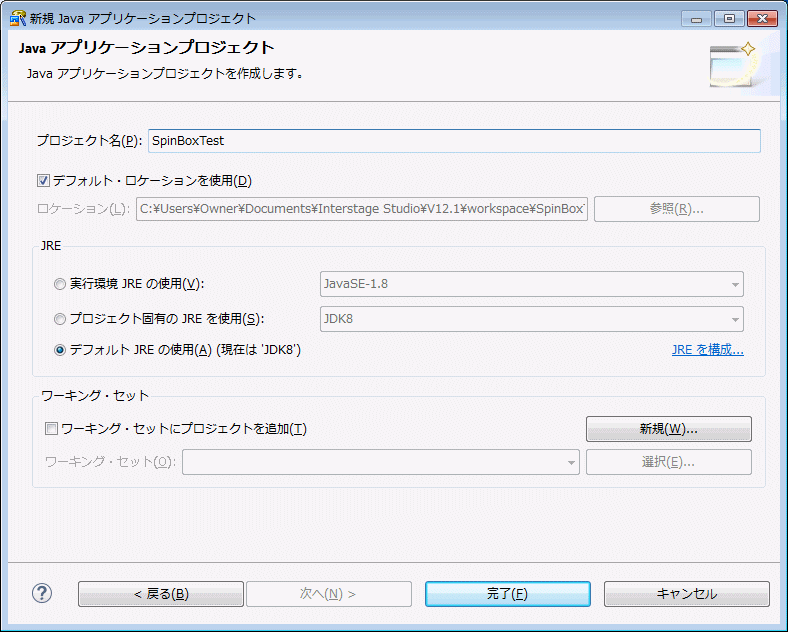This screenshot has height=632, width=788.
Task: Click the プロジェクト名 text field
Action: point(454,141)
